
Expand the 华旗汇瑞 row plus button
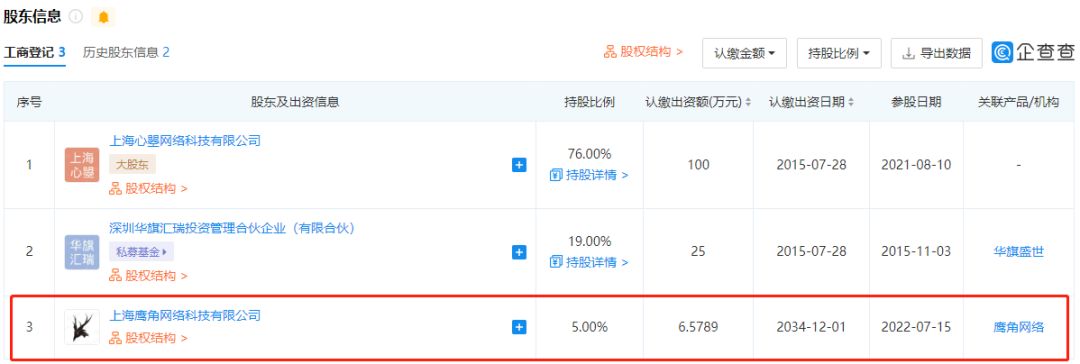coord(519,252)
